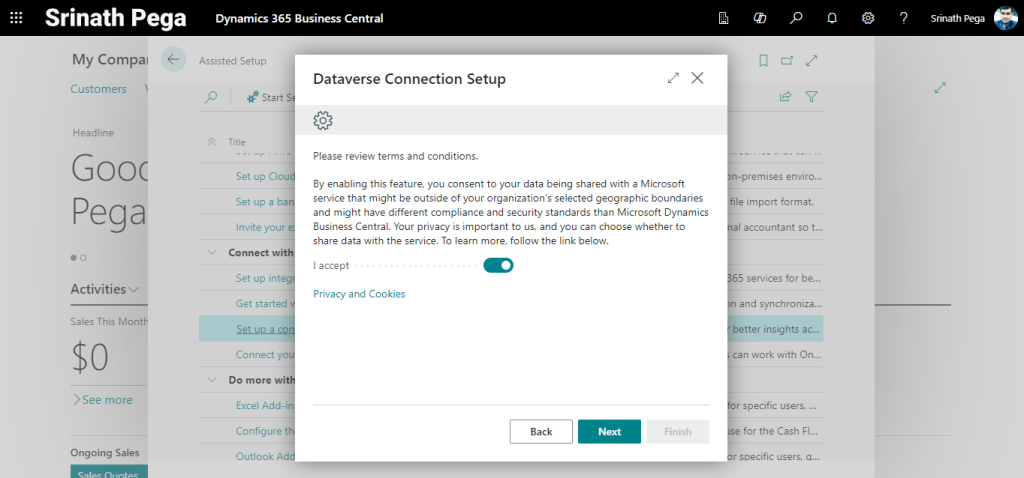
Task: Click the Back button
Action: click(x=541, y=431)
